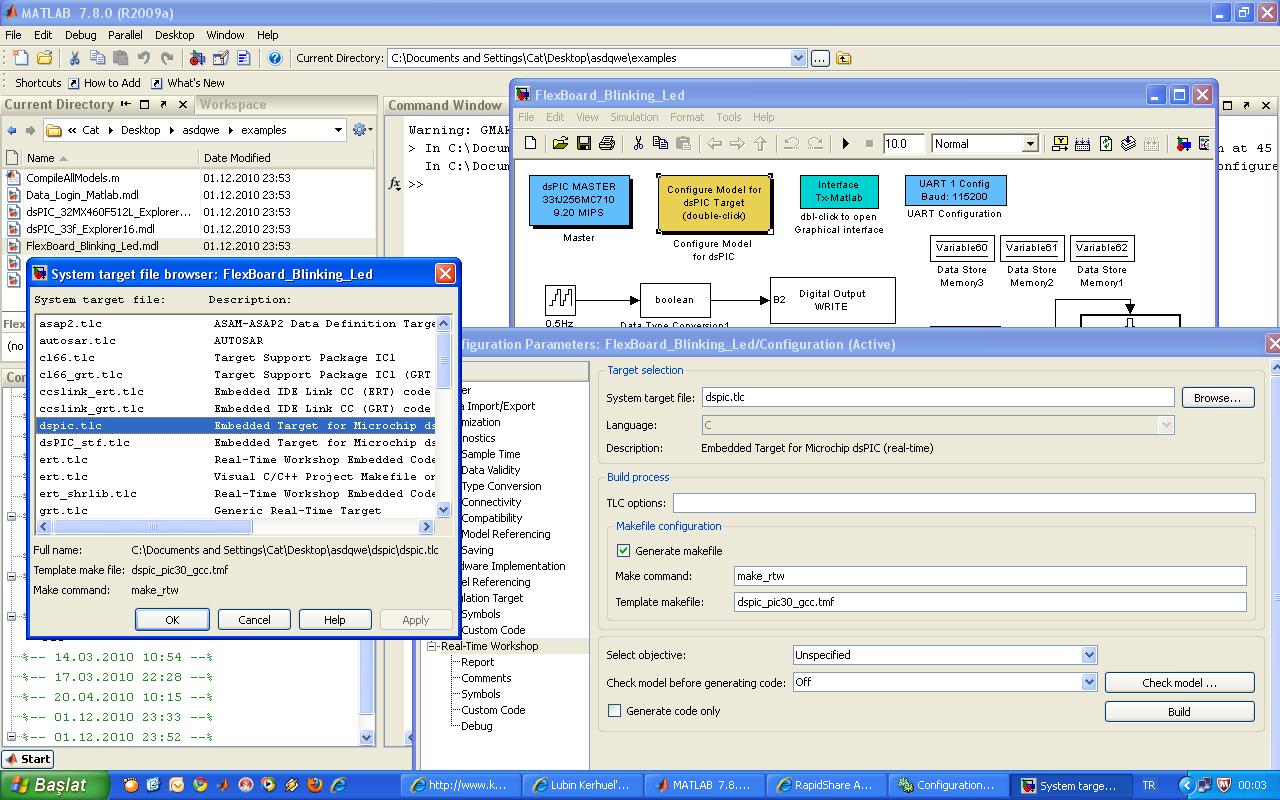Undock the Current Directory panel
Image resolution: width=1280 pixels, height=800 pixels.
tap(164, 104)
